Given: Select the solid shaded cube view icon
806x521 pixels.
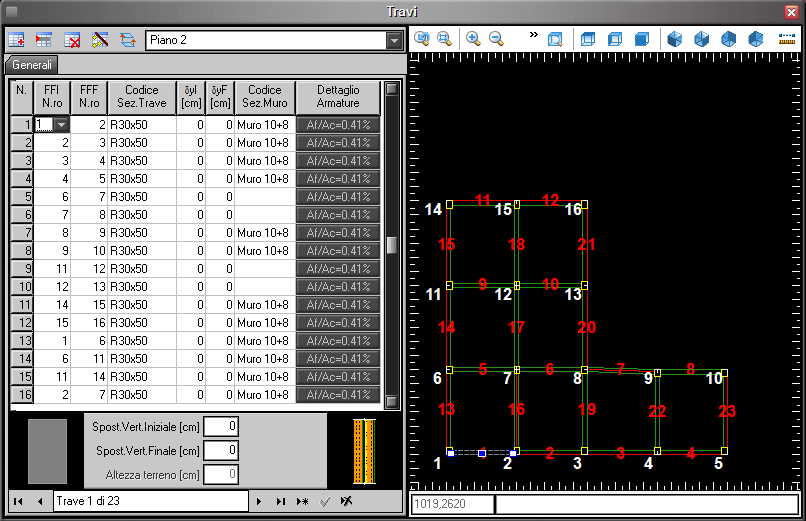Looking at the screenshot, I should (642, 40).
